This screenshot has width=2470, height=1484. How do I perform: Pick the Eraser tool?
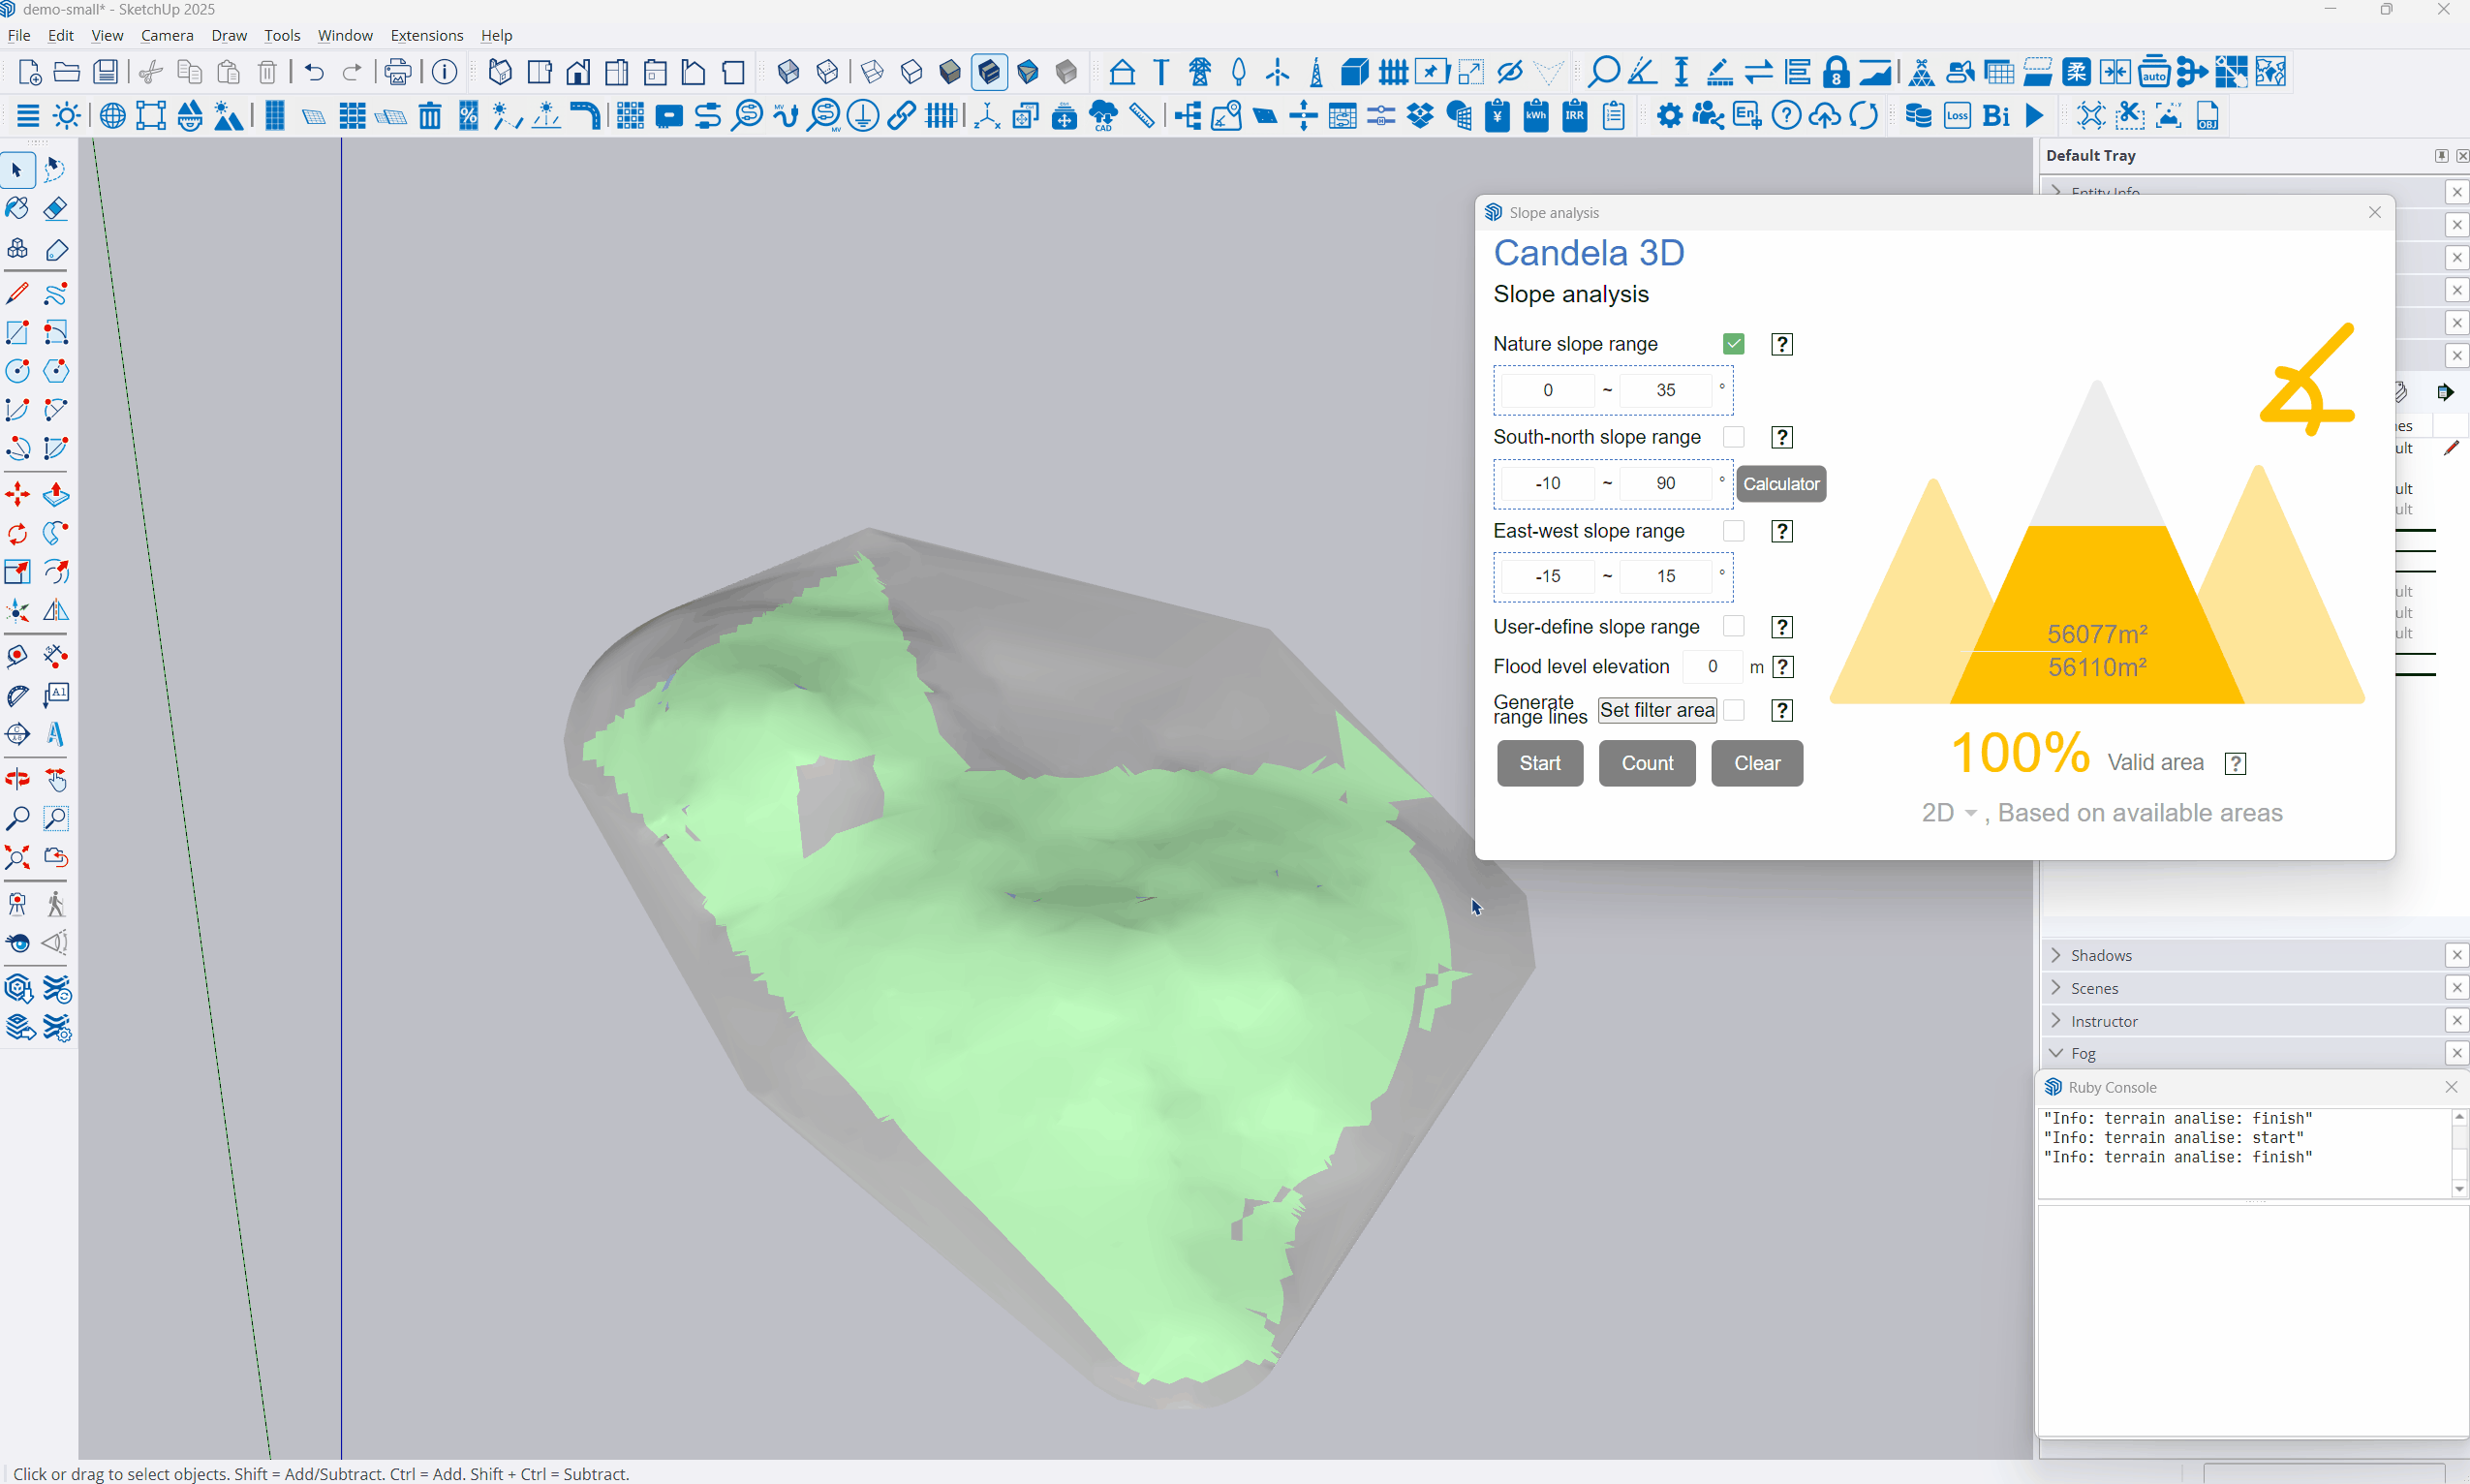(x=56, y=209)
